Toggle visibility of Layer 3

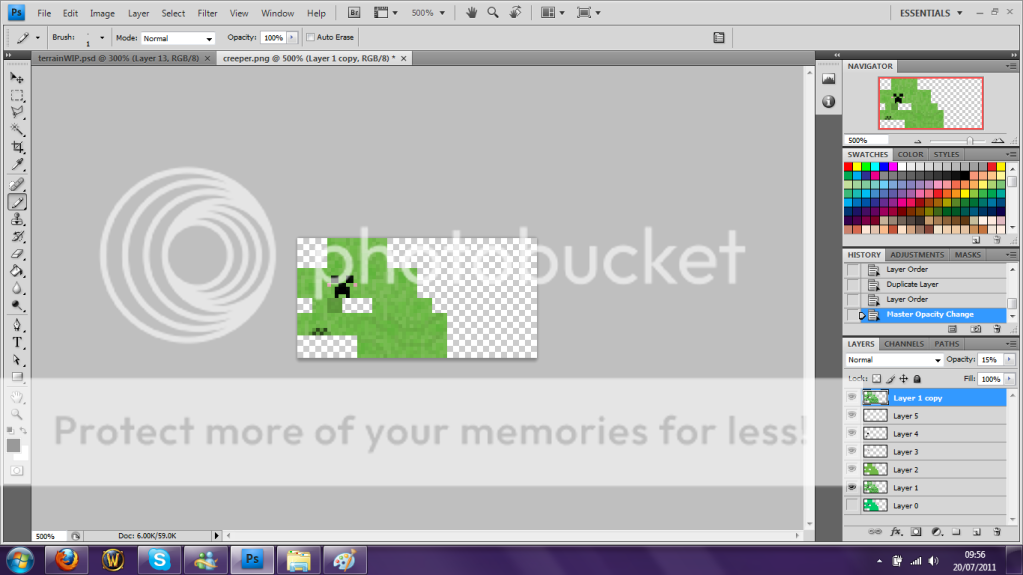pyautogui.click(x=852, y=451)
